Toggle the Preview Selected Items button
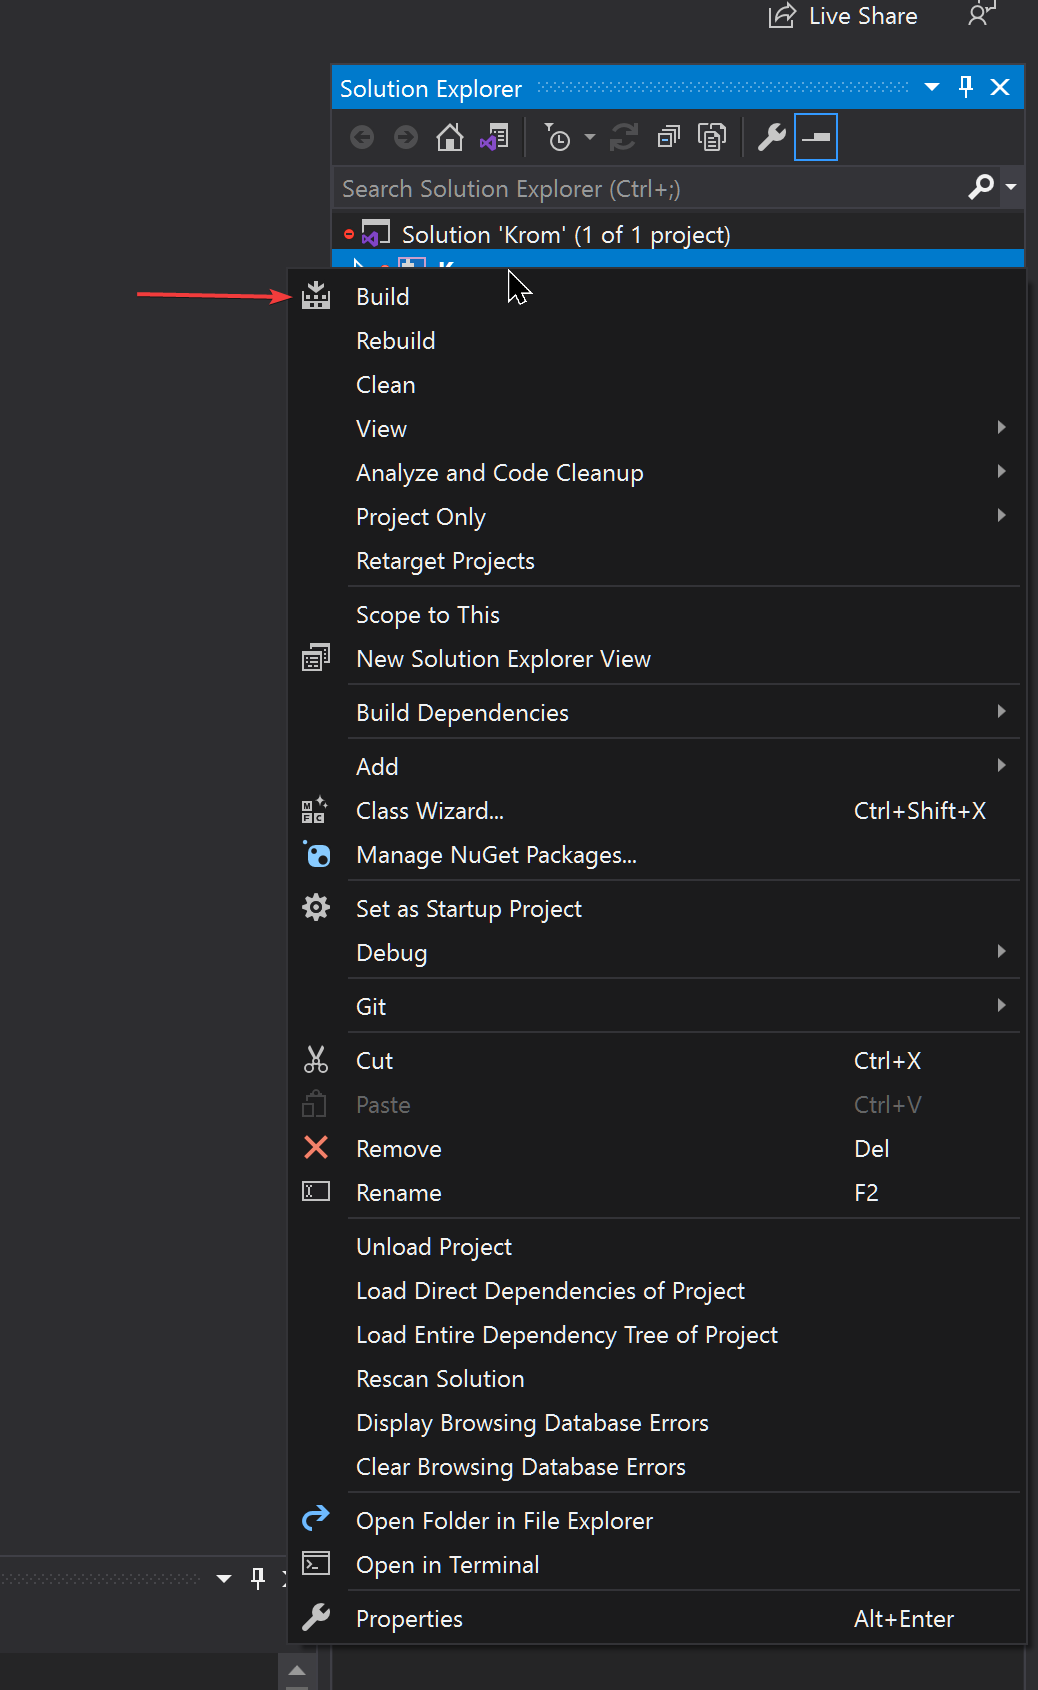 coord(816,137)
